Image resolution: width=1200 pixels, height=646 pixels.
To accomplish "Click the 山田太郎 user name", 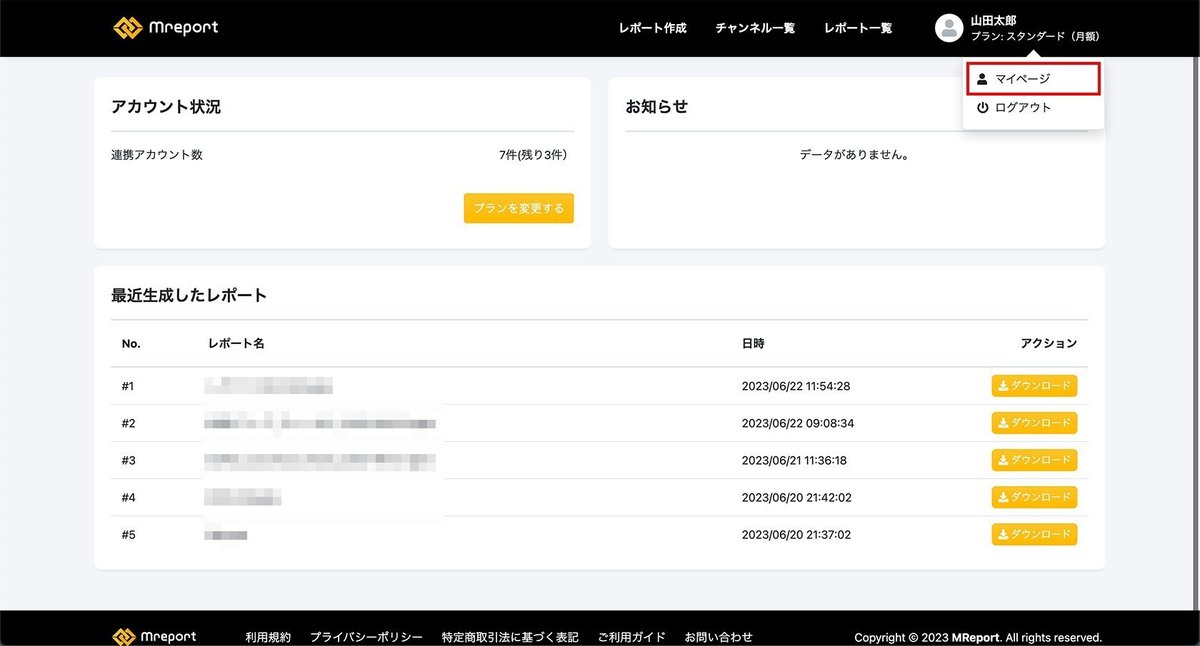I will [x=993, y=20].
